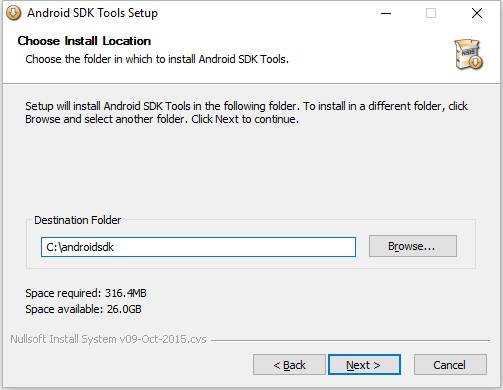Select the Space required 316.4MB text
Screen dimensions: 503x390
click(86, 293)
